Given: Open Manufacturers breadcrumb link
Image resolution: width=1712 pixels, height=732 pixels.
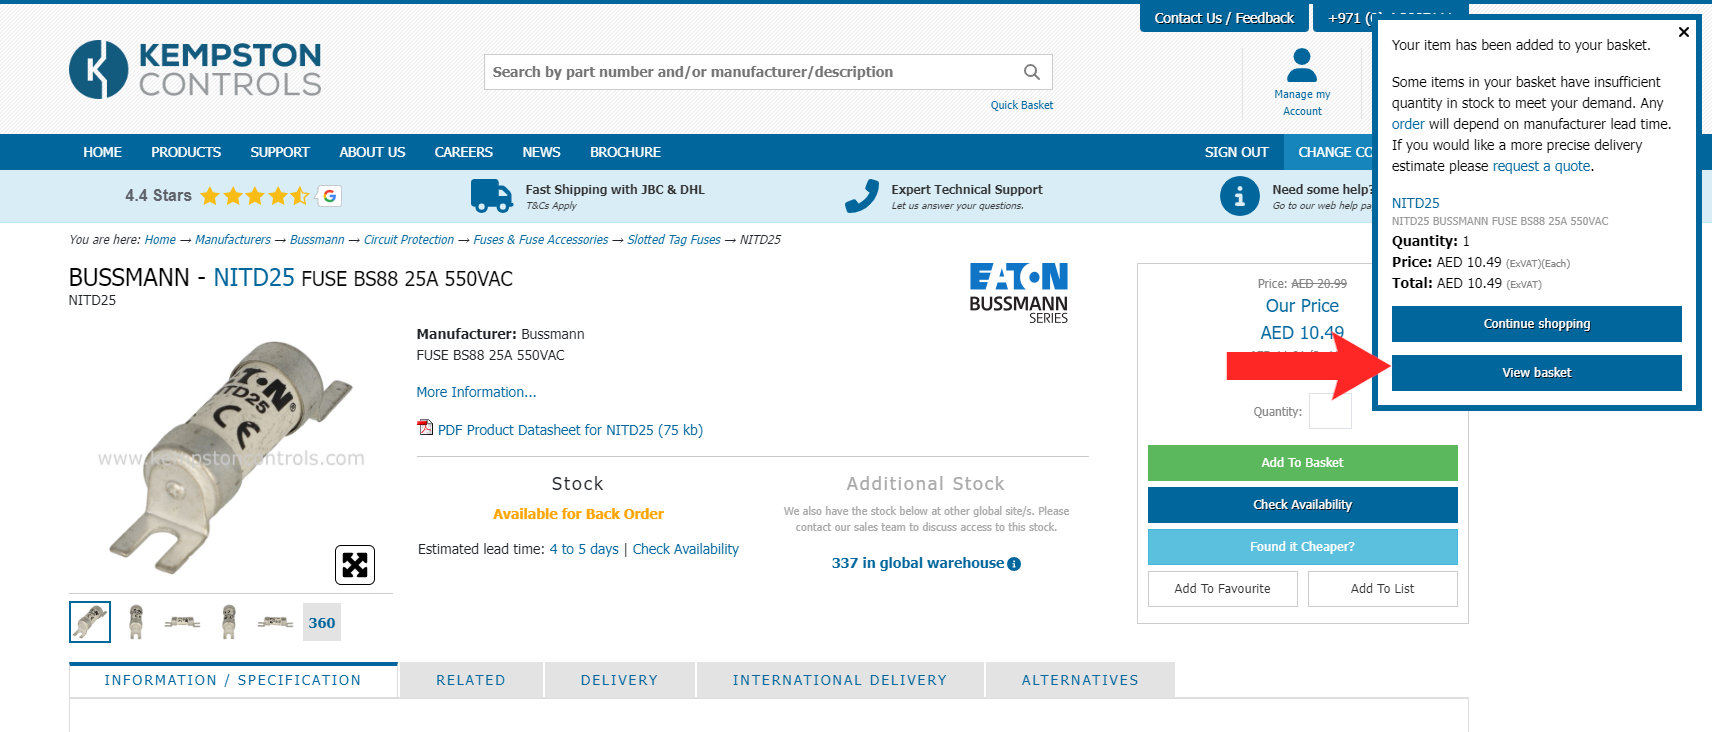Looking at the screenshot, I should click(233, 240).
